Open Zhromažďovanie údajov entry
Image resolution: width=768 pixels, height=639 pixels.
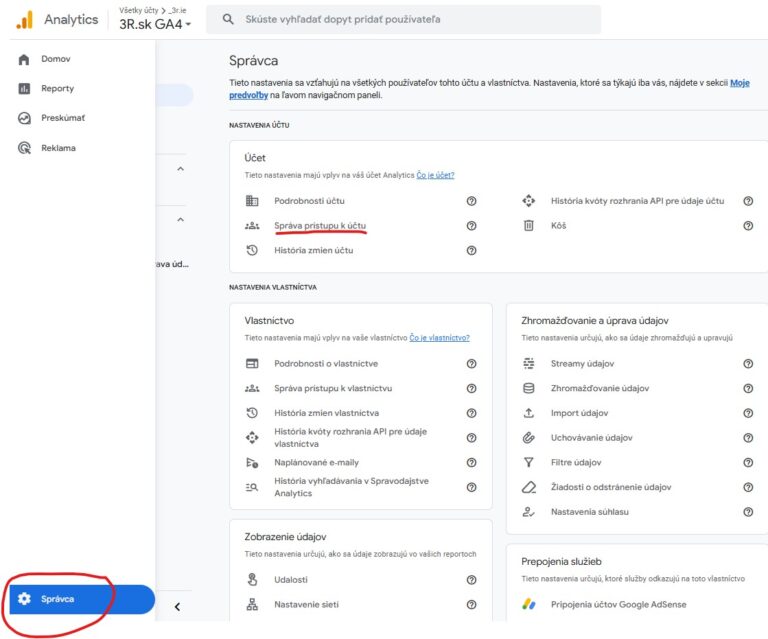(600, 388)
